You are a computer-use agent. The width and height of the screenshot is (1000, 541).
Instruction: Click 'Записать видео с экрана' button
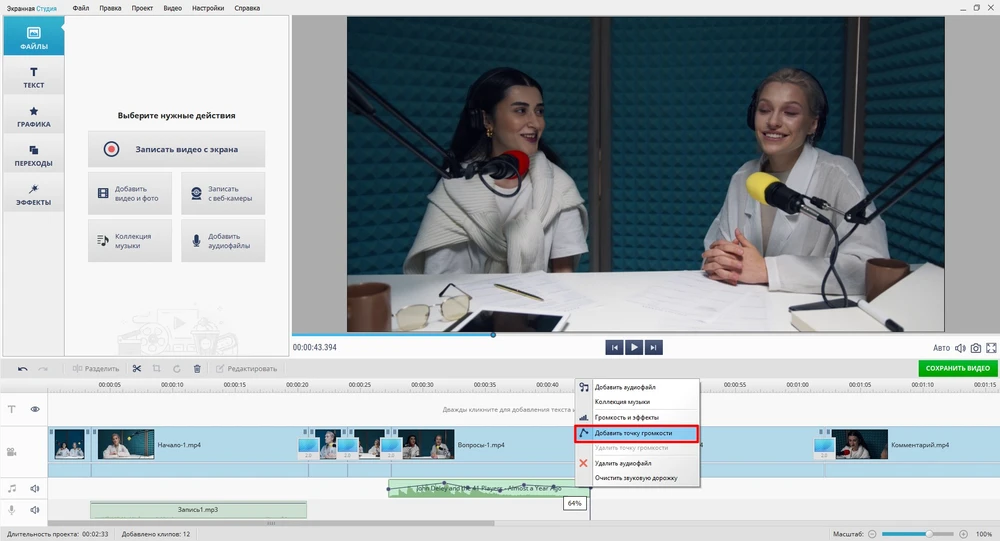(176, 149)
